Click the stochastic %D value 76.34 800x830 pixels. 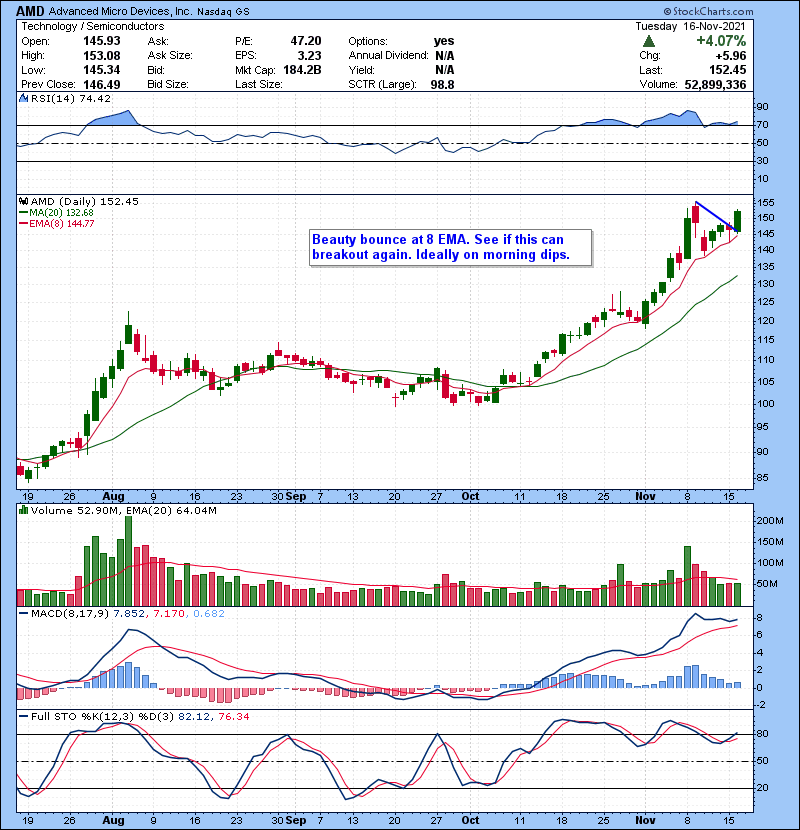tap(233, 716)
